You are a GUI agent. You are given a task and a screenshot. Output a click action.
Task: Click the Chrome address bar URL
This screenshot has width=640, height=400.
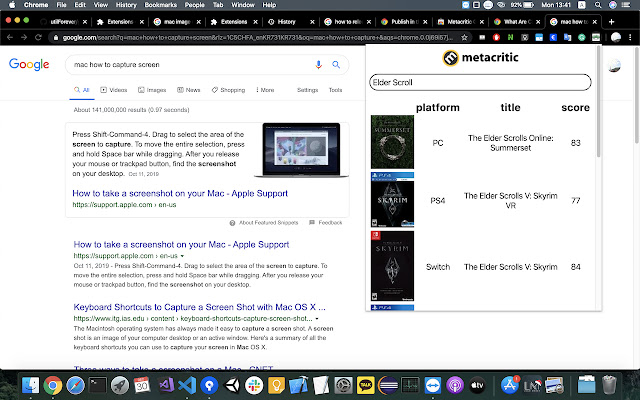pyautogui.click(x=257, y=38)
